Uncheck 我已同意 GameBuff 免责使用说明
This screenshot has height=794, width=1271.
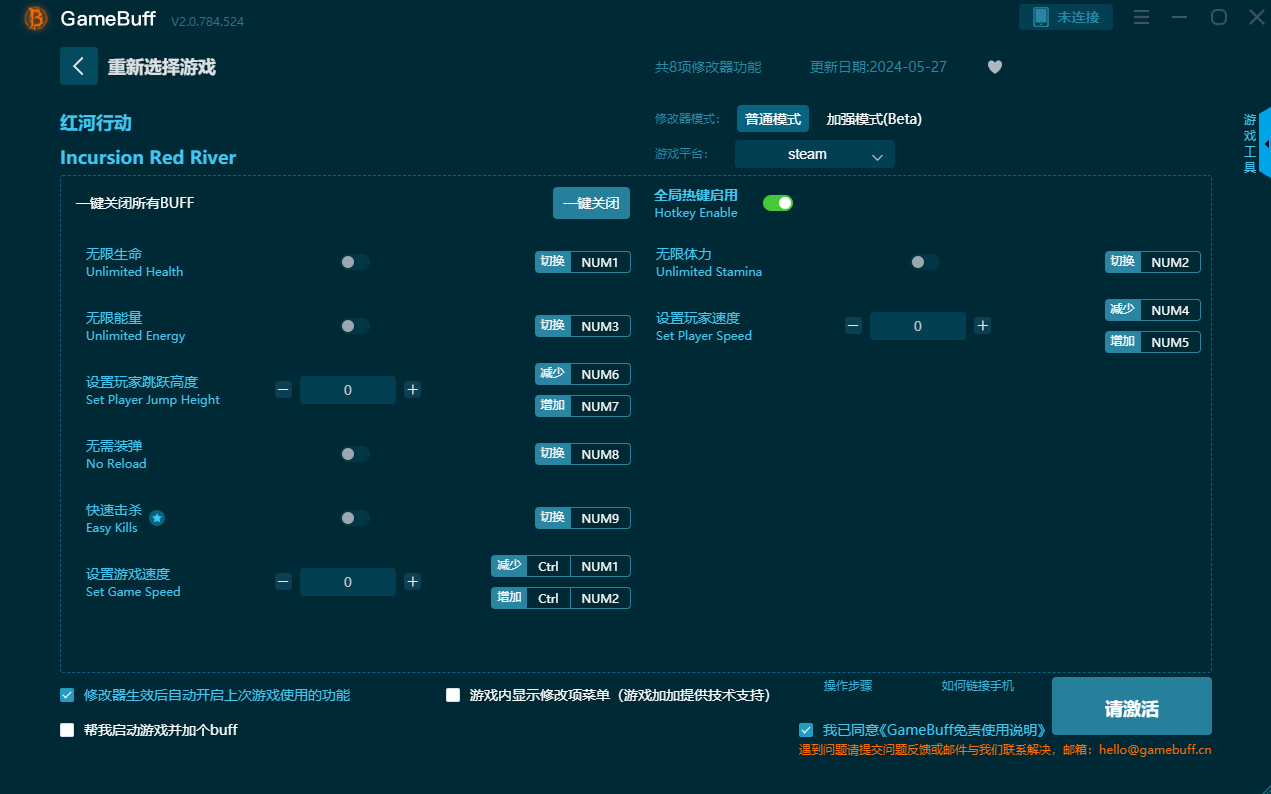[x=806, y=730]
